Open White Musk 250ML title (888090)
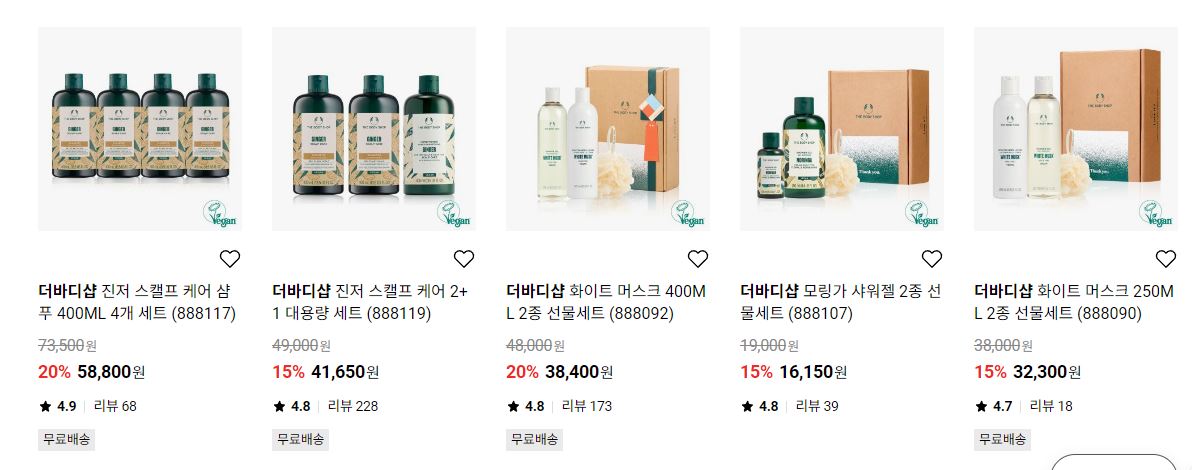1192x470 pixels. pos(1075,302)
